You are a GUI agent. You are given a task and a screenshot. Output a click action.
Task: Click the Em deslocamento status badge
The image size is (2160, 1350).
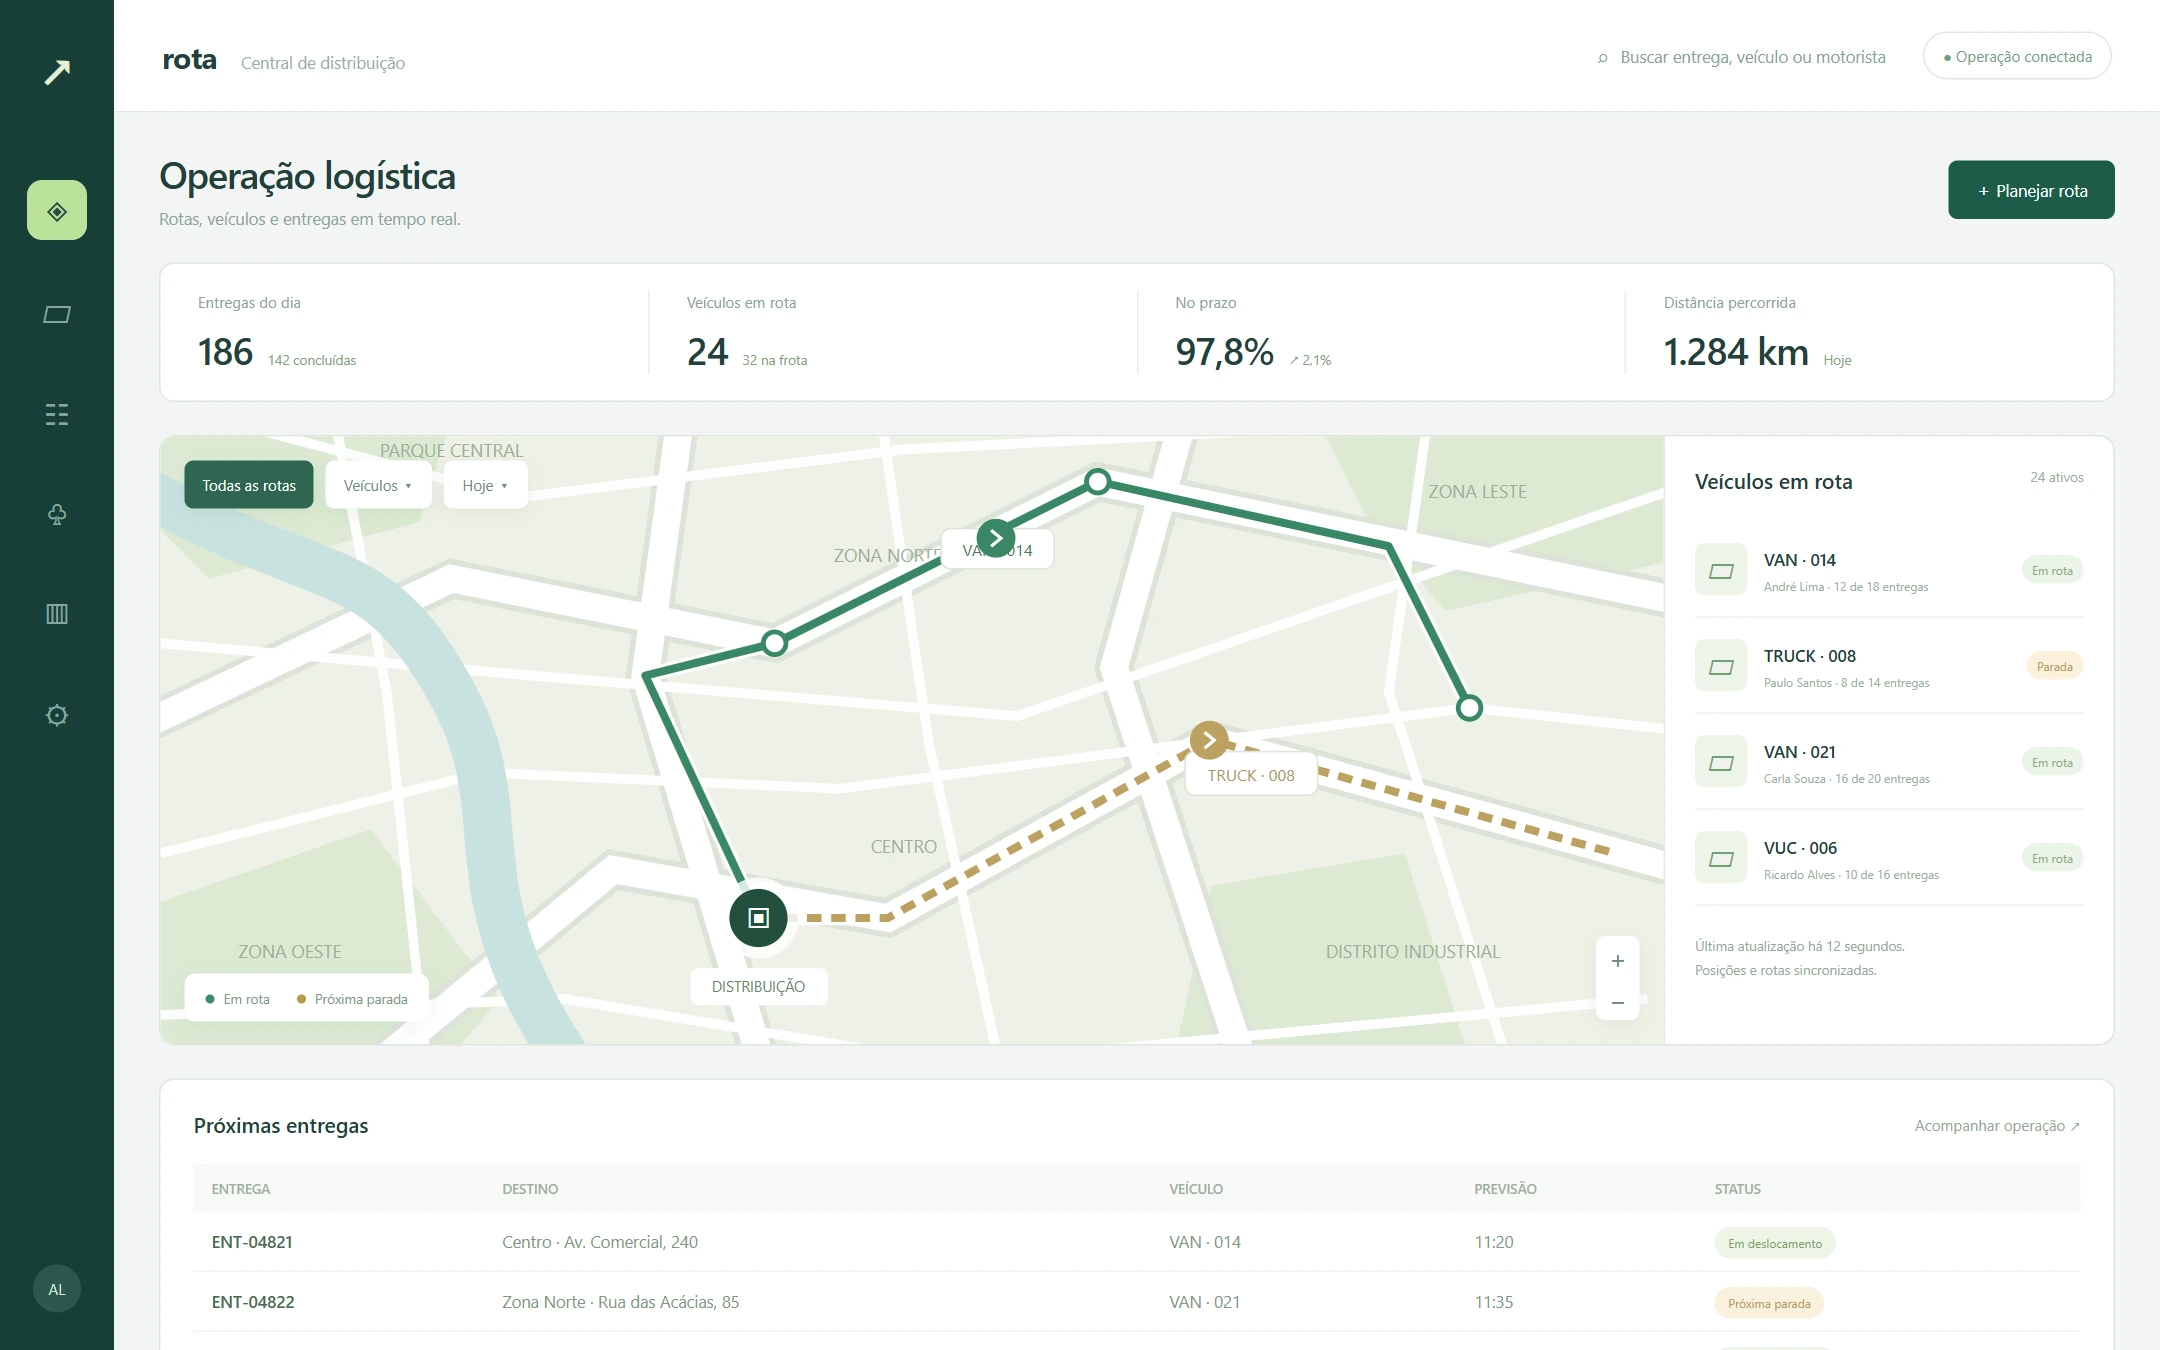(1775, 1243)
